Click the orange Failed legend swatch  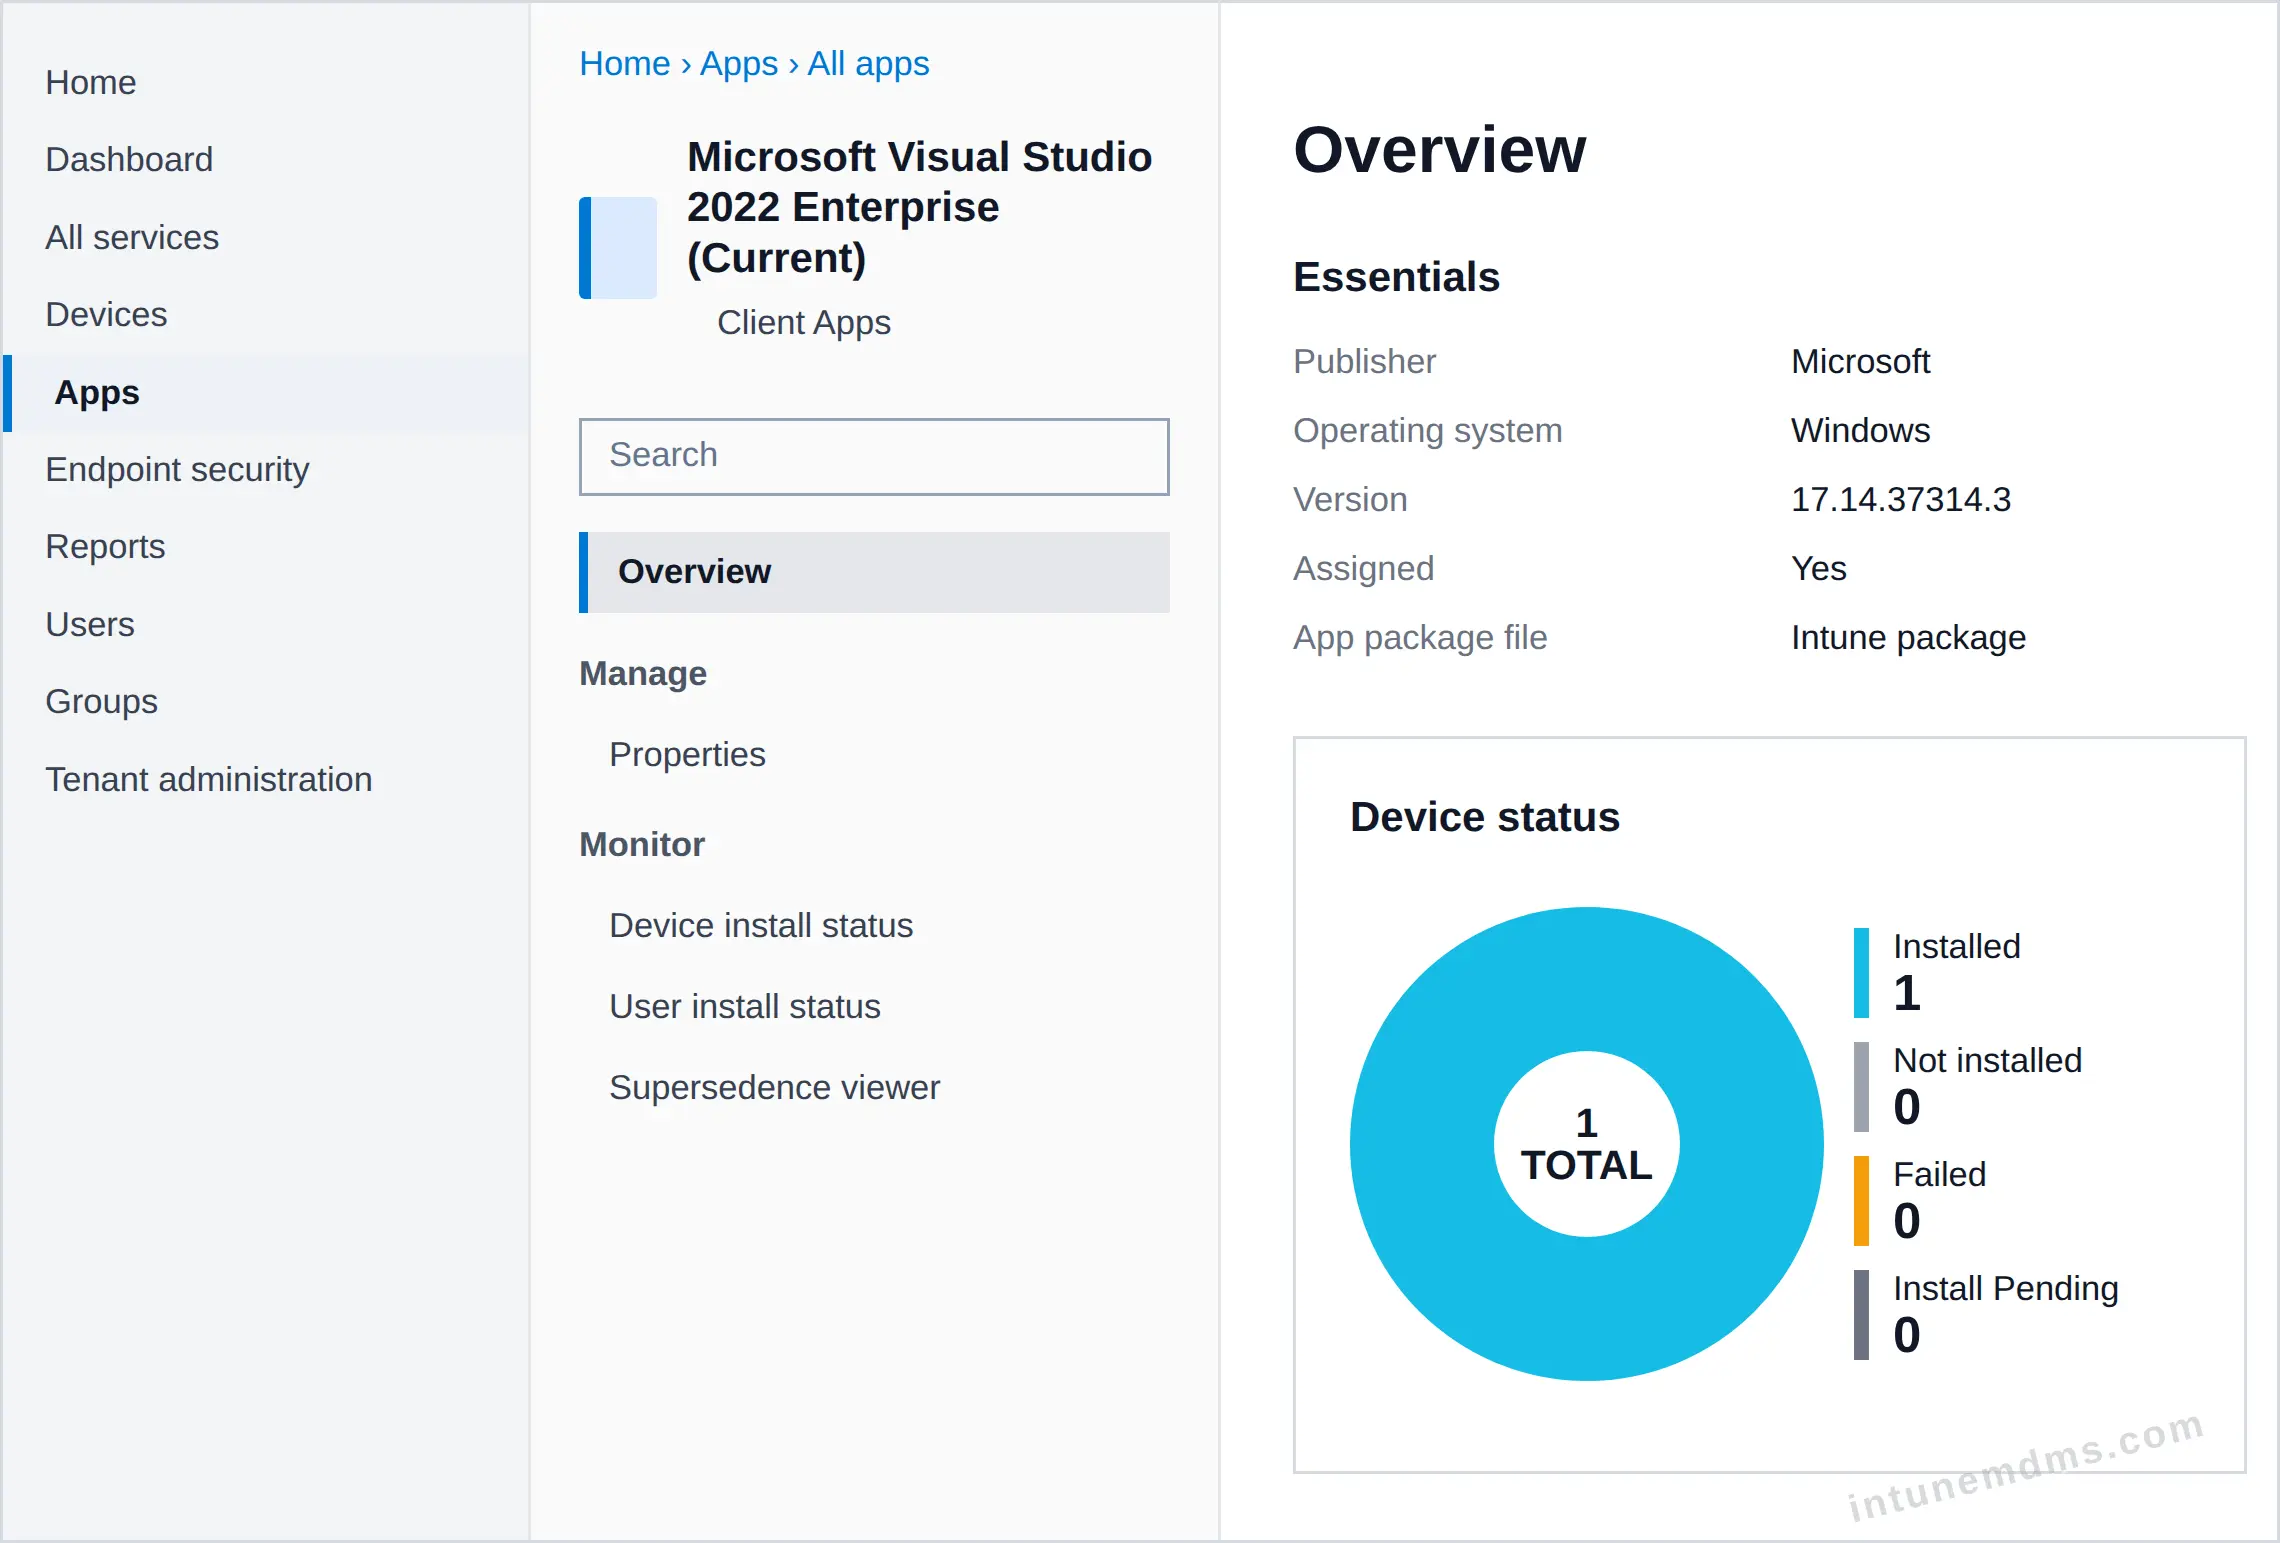[1861, 1201]
